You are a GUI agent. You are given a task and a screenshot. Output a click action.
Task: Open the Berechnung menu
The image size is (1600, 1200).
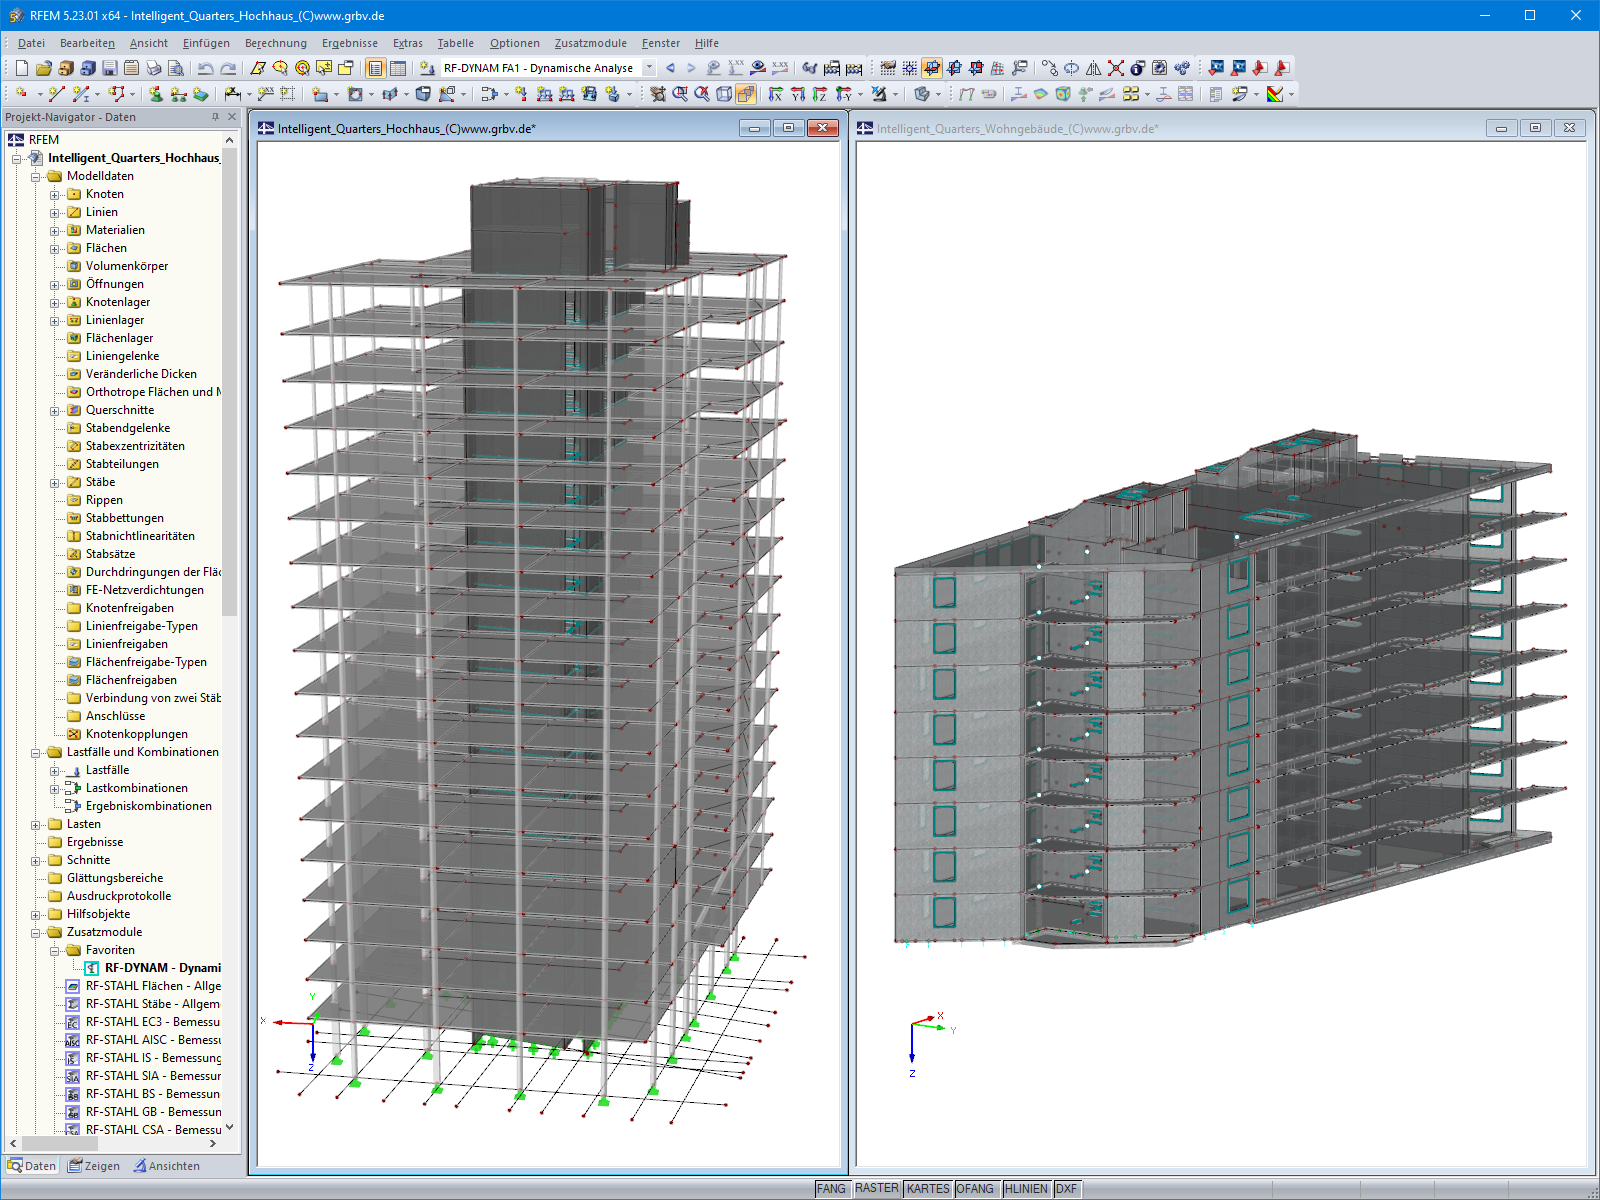pyautogui.click(x=276, y=43)
